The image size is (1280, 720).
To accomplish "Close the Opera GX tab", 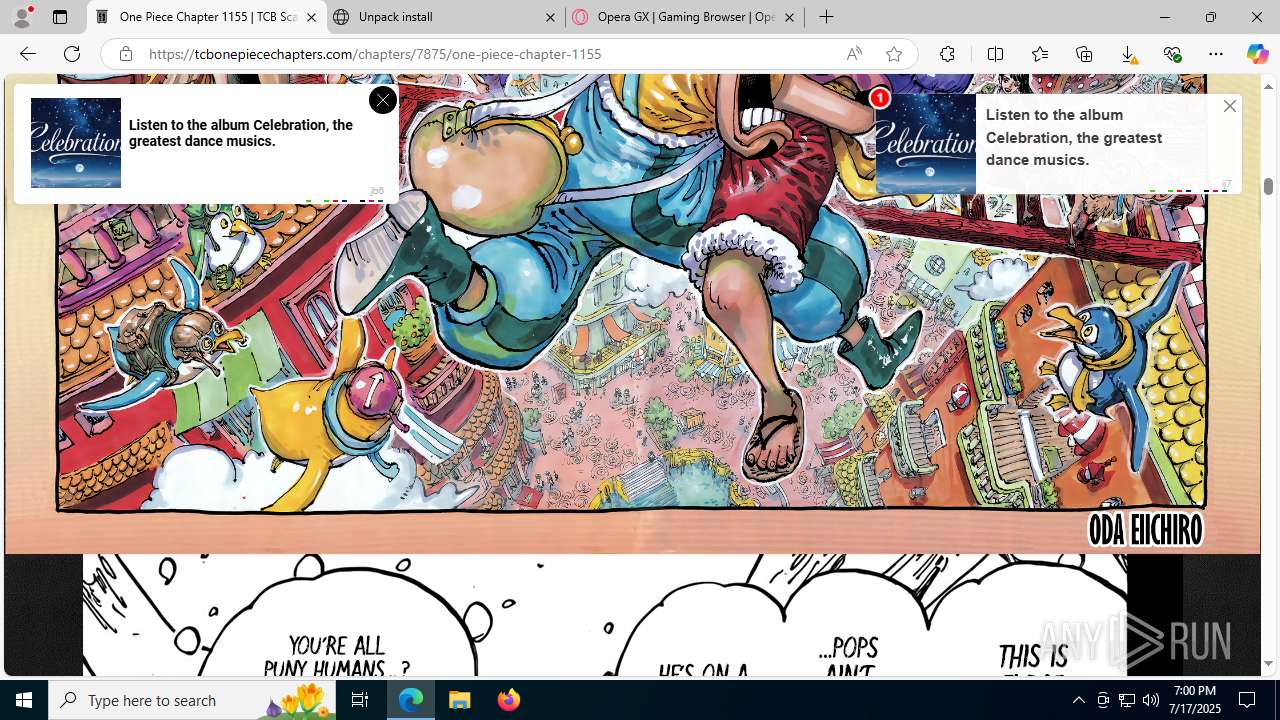I will click(789, 17).
